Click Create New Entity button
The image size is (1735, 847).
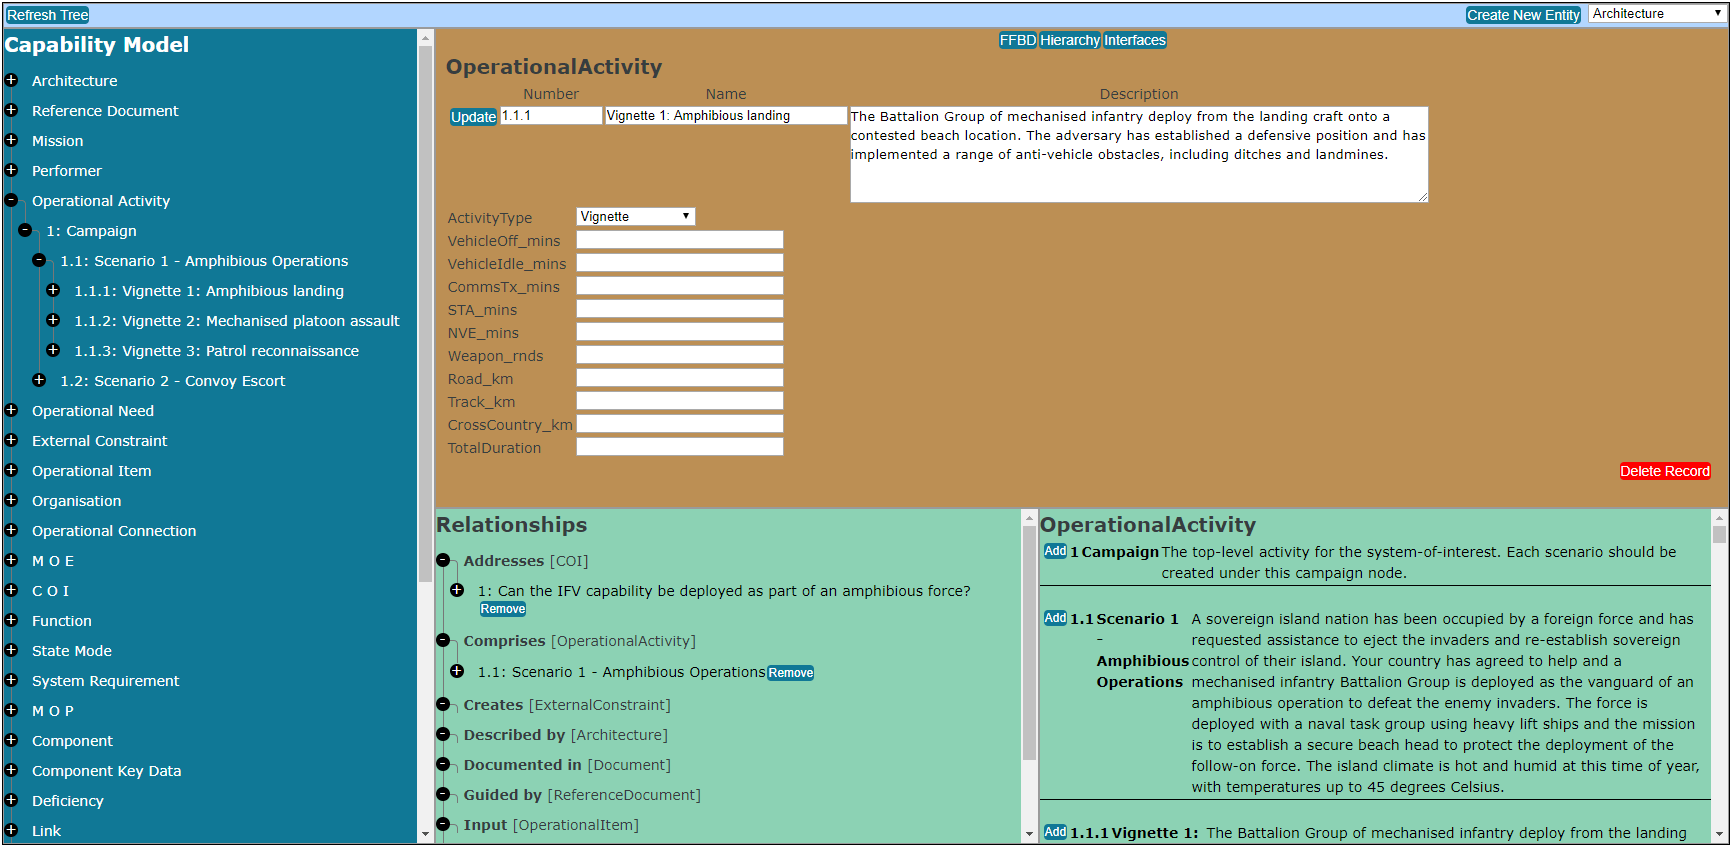tap(1523, 15)
